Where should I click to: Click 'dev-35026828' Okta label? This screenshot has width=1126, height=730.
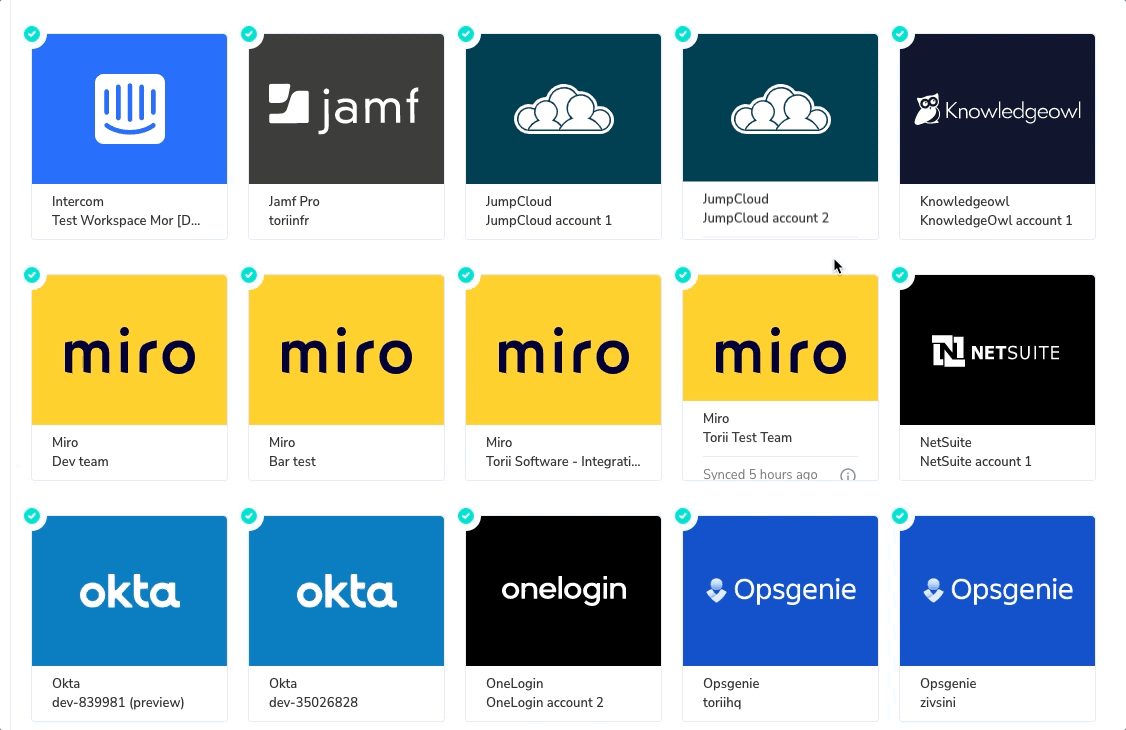coord(313,703)
